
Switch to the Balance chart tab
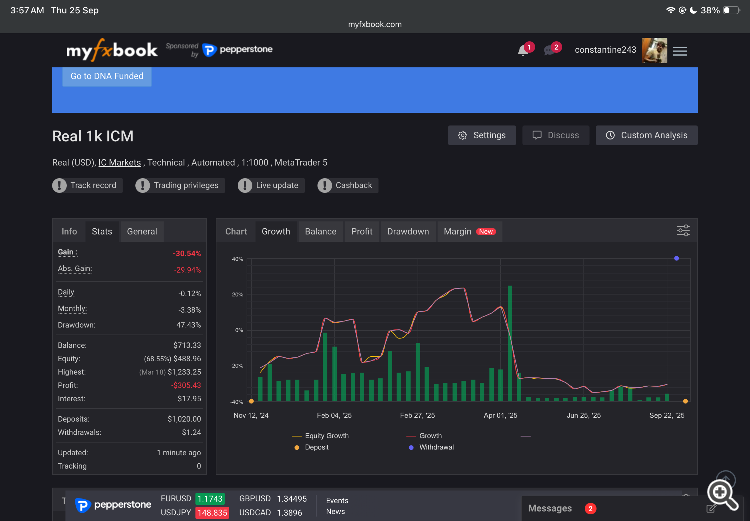point(320,232)
